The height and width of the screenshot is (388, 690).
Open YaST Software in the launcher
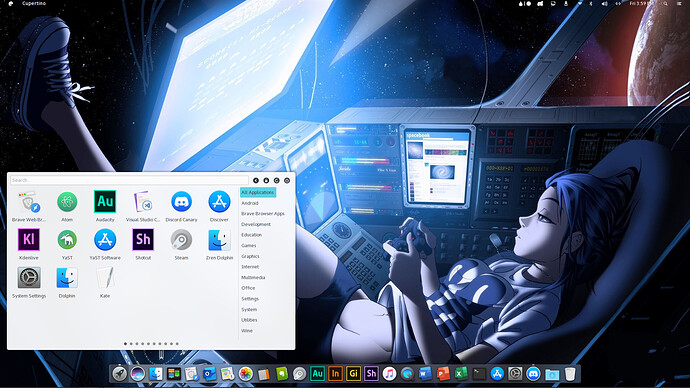pos(105,244)
